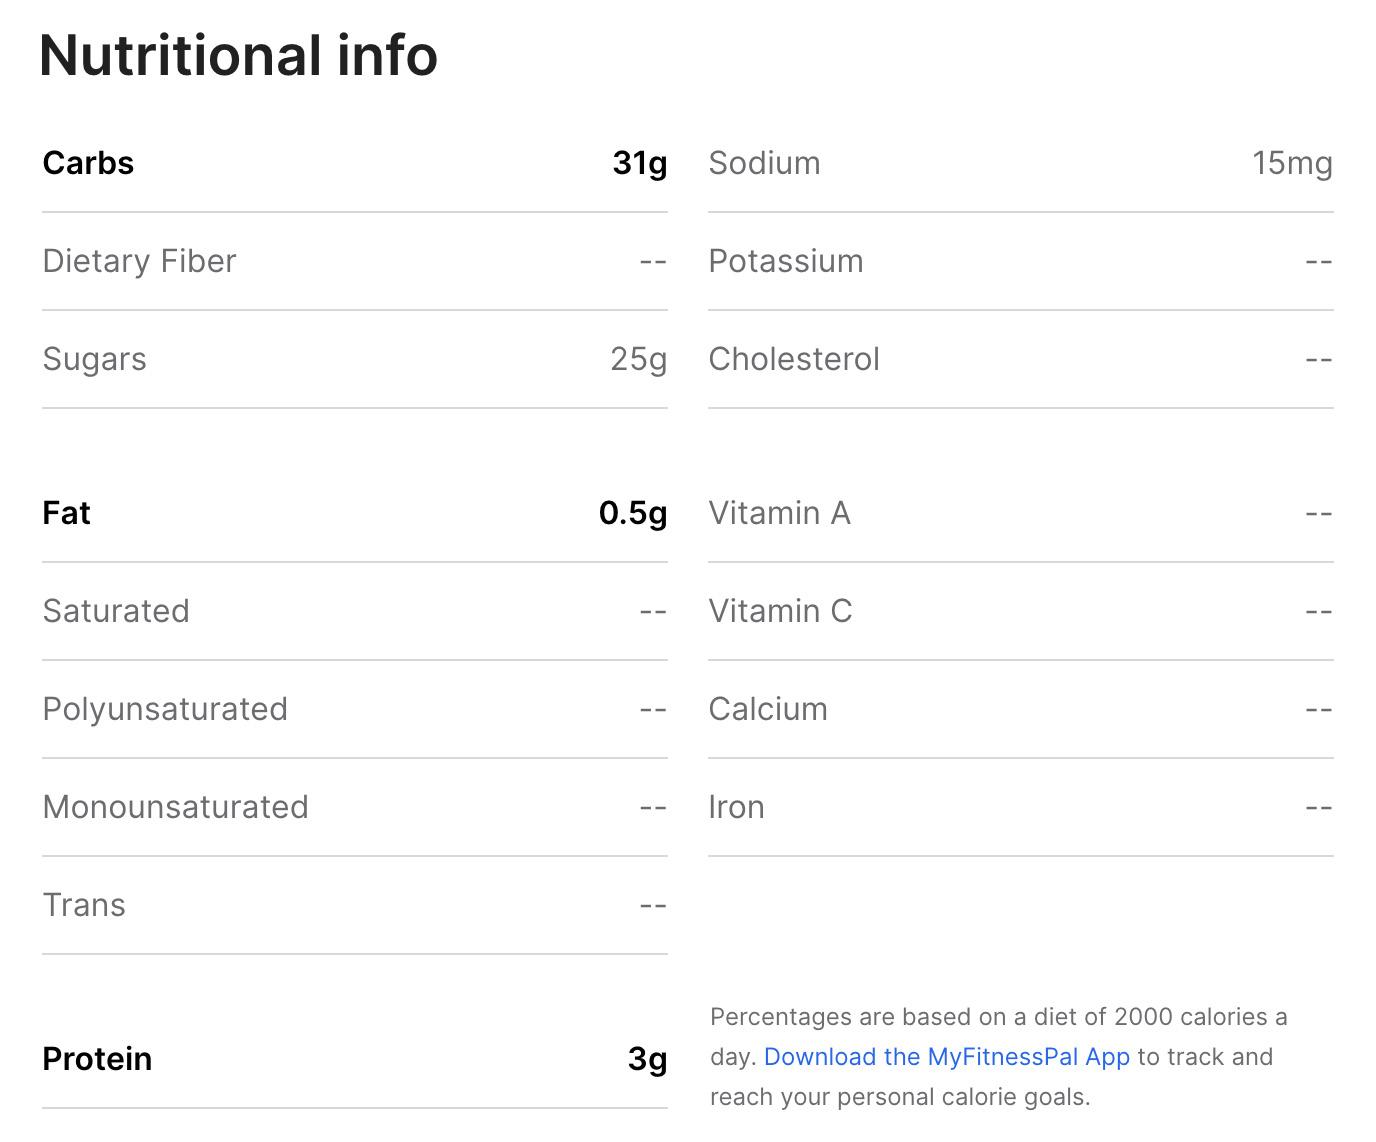Click the 15mg sodium value
Screen dimensions: 1376x1142
click(1292, 163)
